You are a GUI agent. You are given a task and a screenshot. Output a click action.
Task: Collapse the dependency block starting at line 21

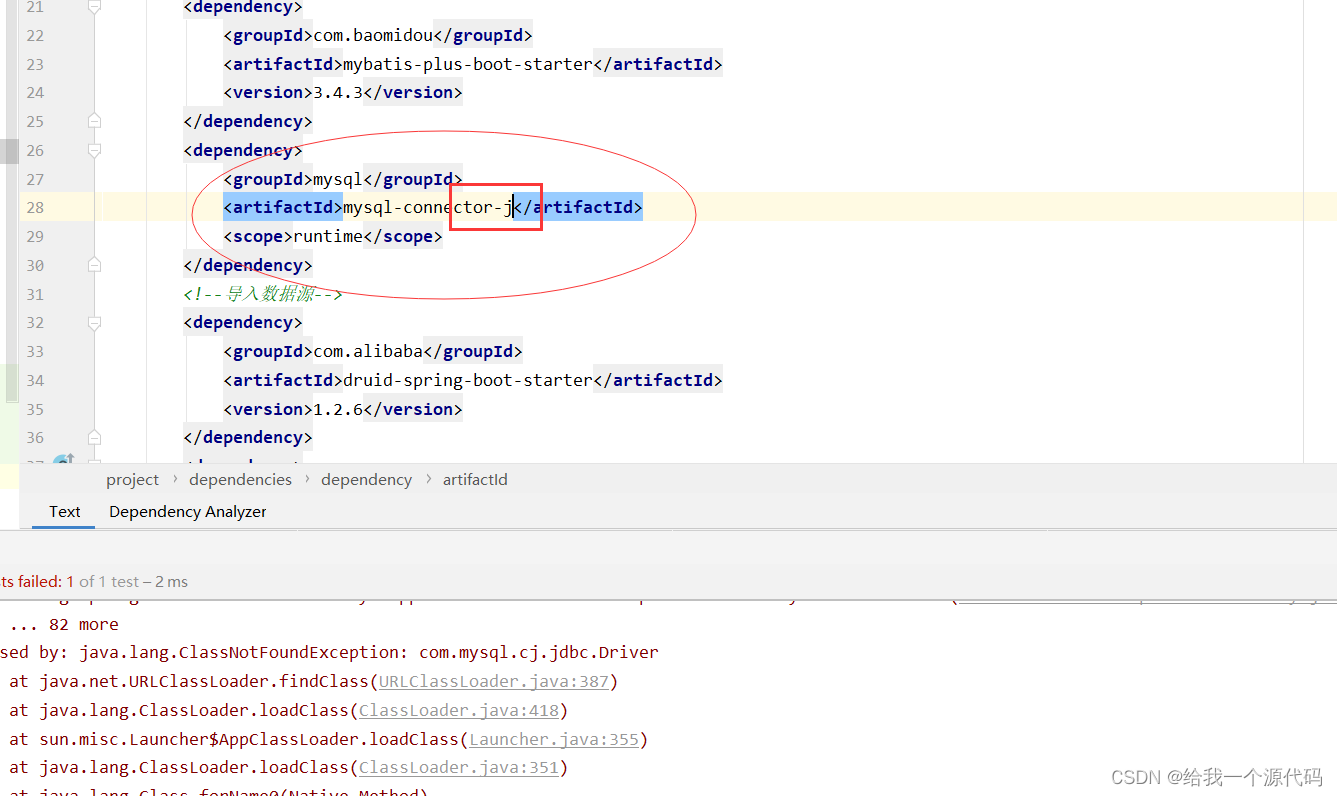pos(94,7)
